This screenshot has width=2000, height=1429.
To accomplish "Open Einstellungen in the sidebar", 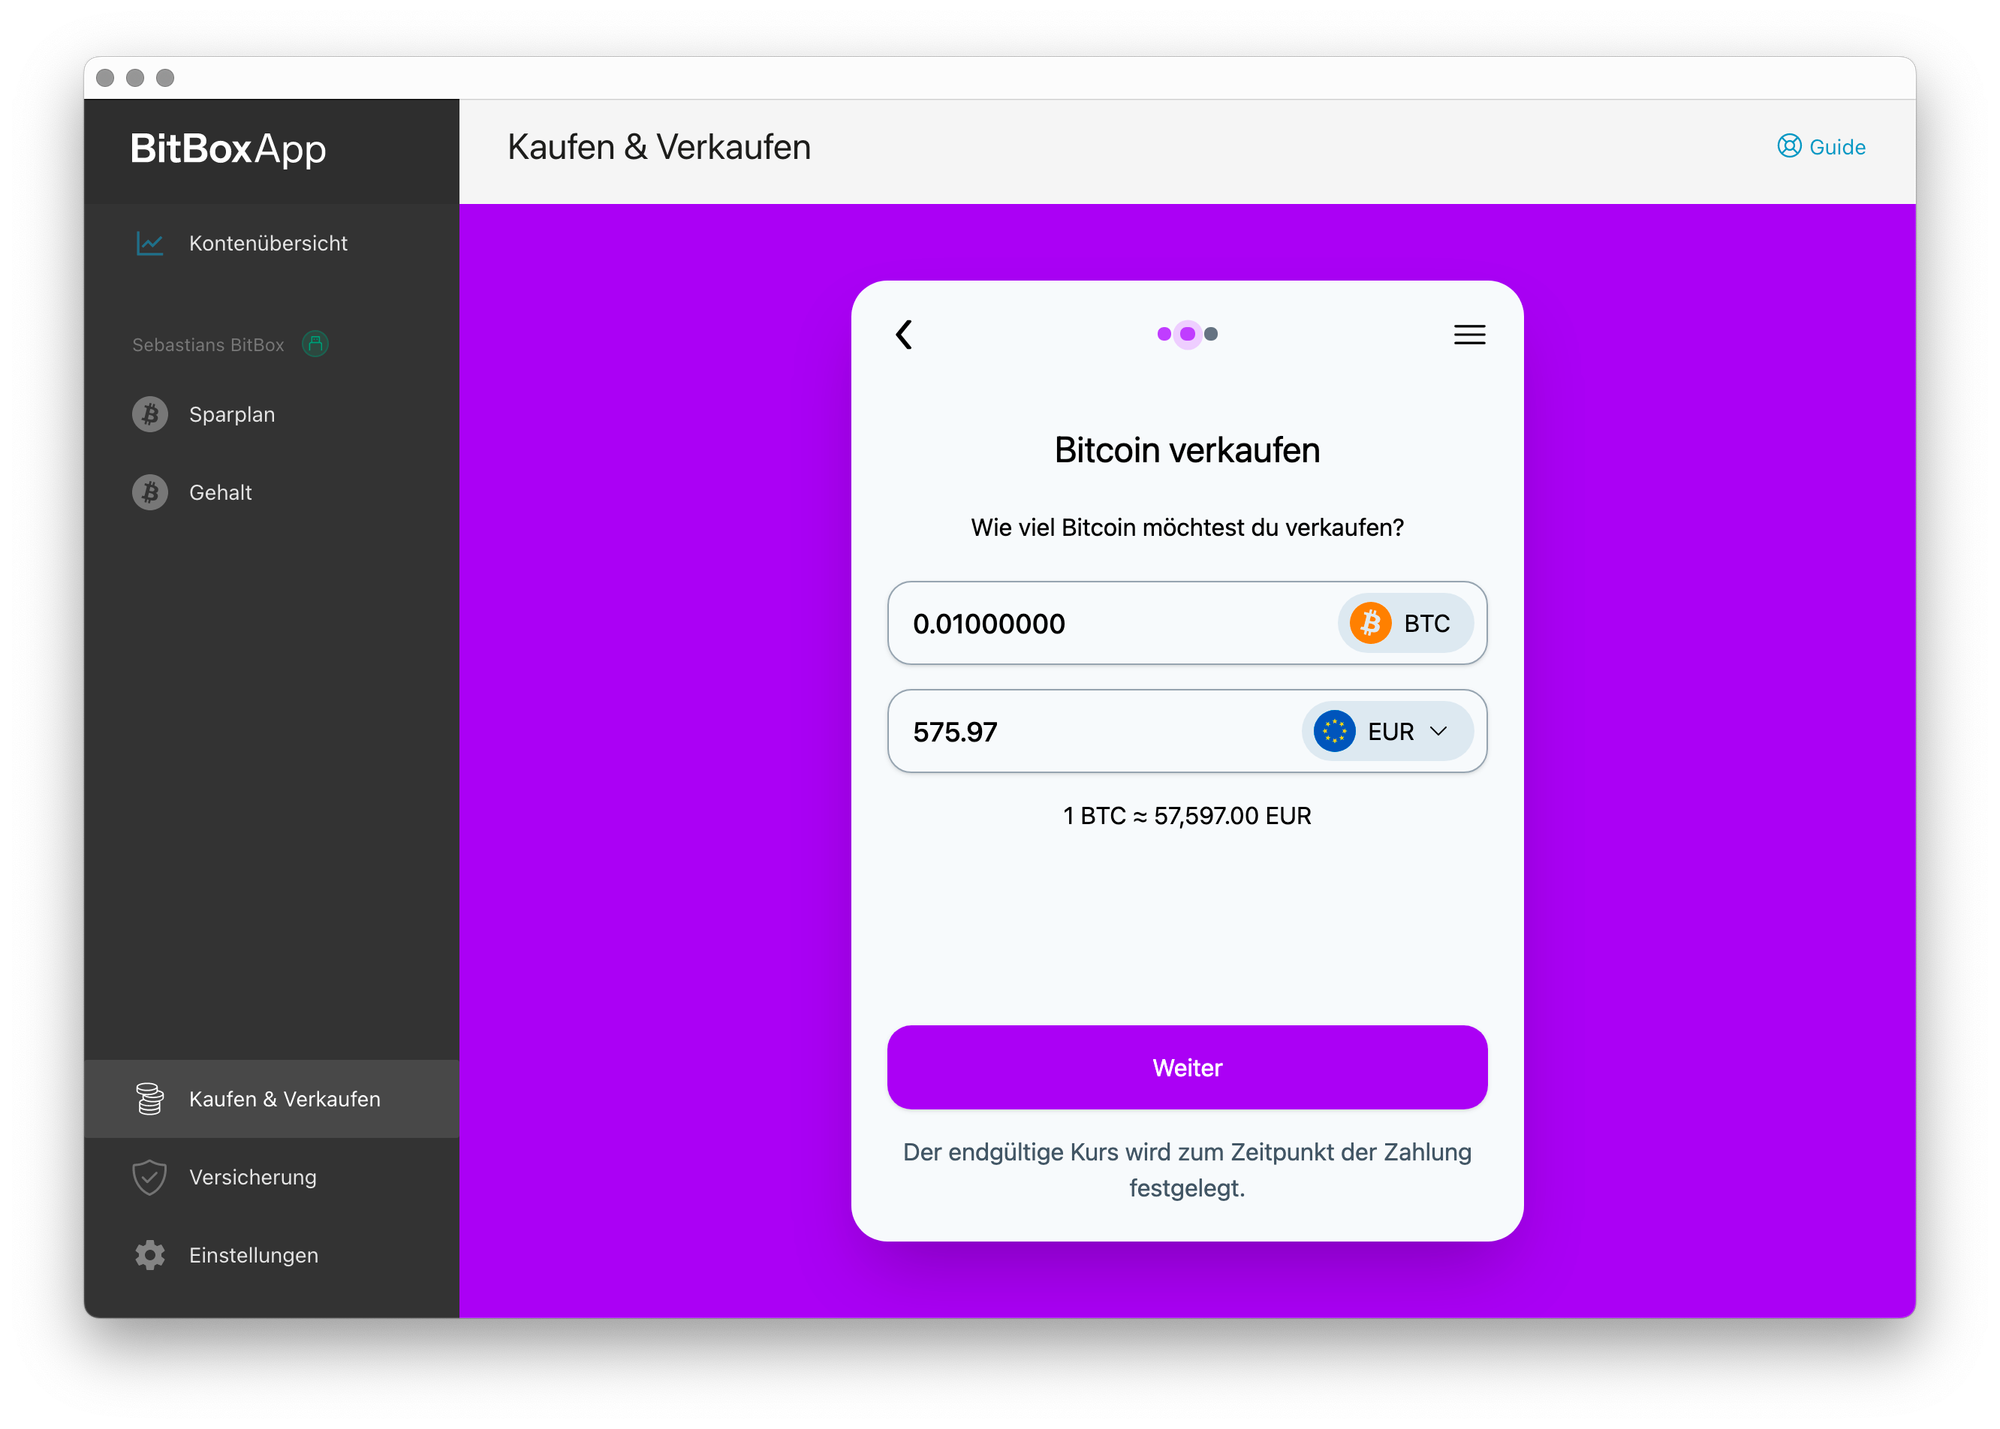I will 271,1255.
